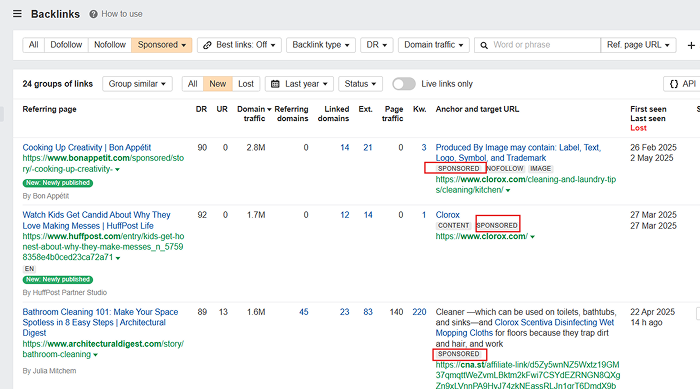Open the cna.st affiliate-link target URL
Viewport: 700px width, 389px height.
[x=528, y=375]
